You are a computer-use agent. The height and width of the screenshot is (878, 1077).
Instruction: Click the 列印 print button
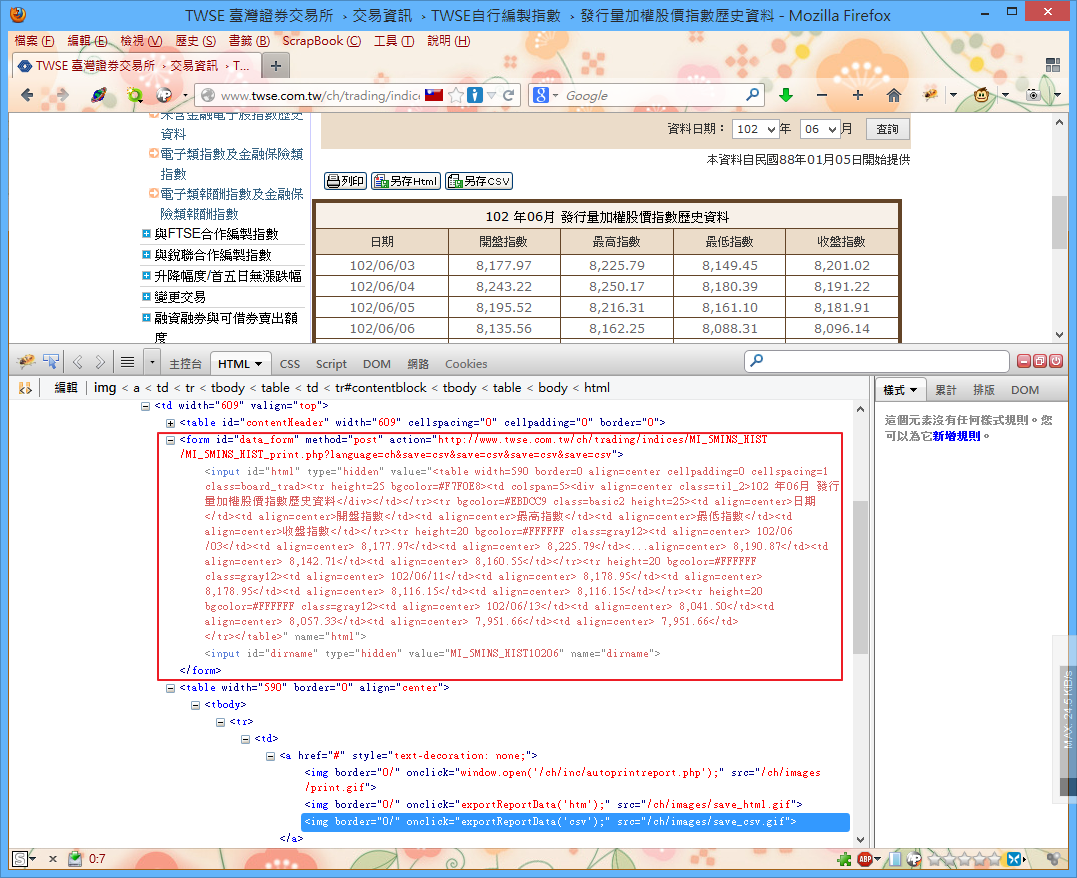[x=345, y=181]
